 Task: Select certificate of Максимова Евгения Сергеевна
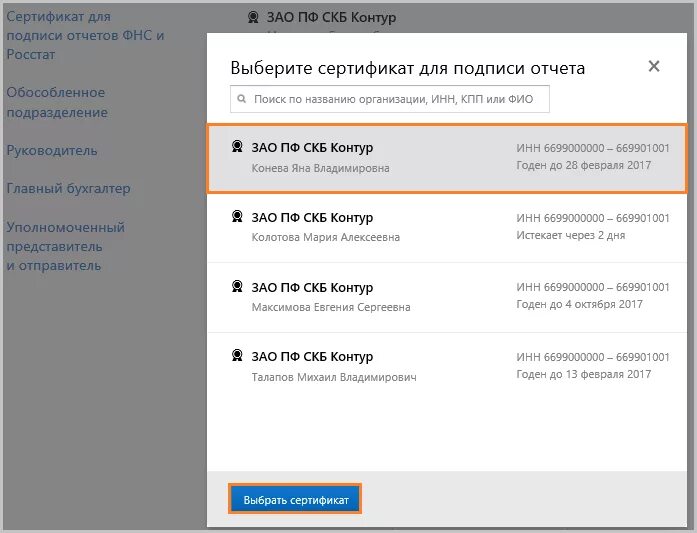[x=447, y=297]
